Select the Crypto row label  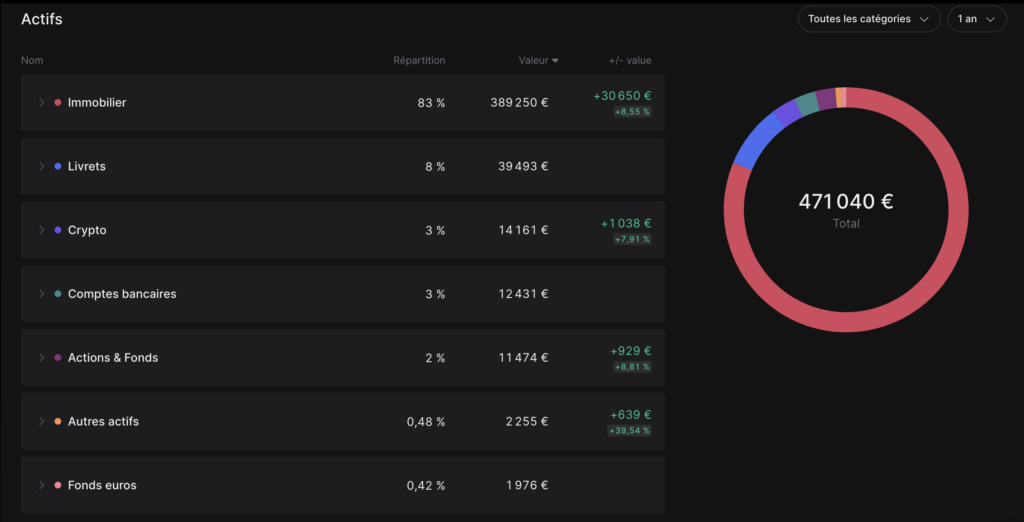87,230
